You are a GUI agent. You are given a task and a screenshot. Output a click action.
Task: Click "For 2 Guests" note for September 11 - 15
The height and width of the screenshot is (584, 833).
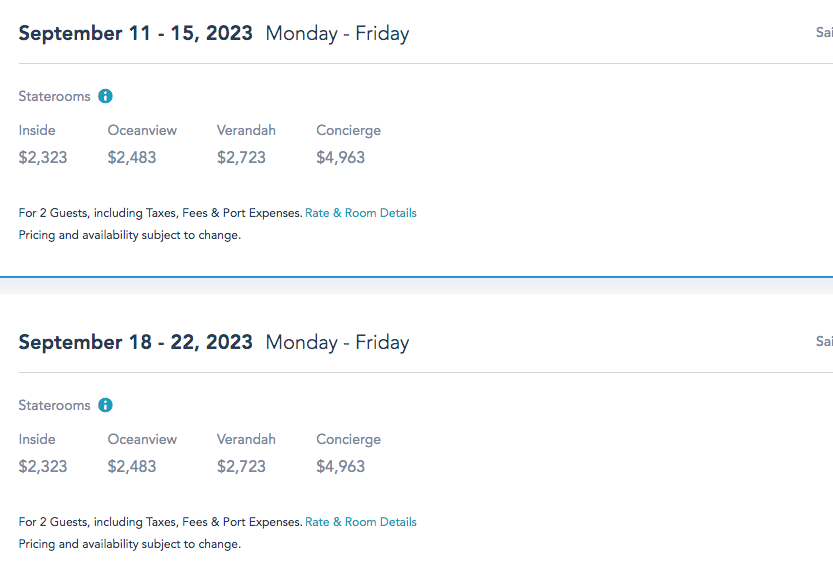(x=160, y=213)
